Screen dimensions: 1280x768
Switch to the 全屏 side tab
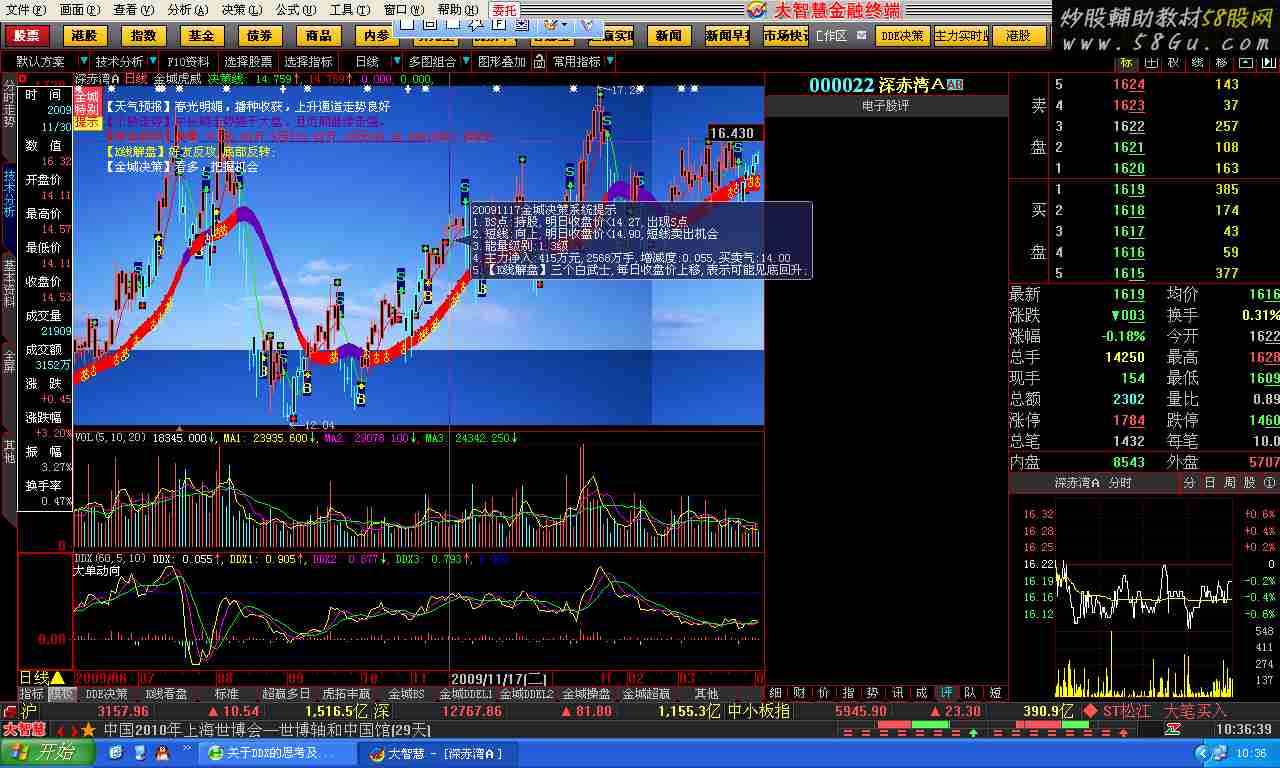pos(9,360)
